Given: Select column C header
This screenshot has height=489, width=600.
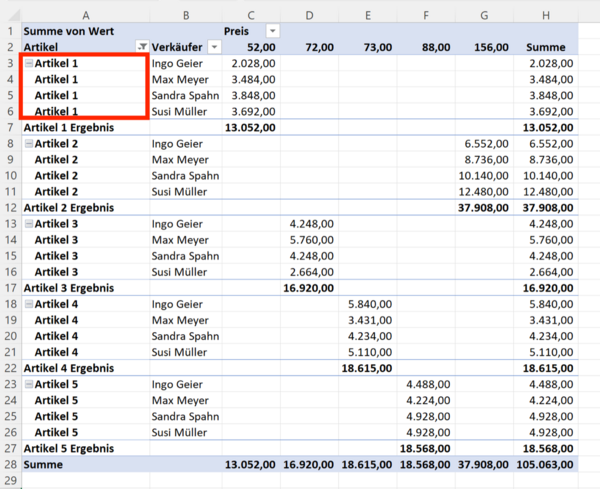Looking at the screenshot, I should 251,15.
